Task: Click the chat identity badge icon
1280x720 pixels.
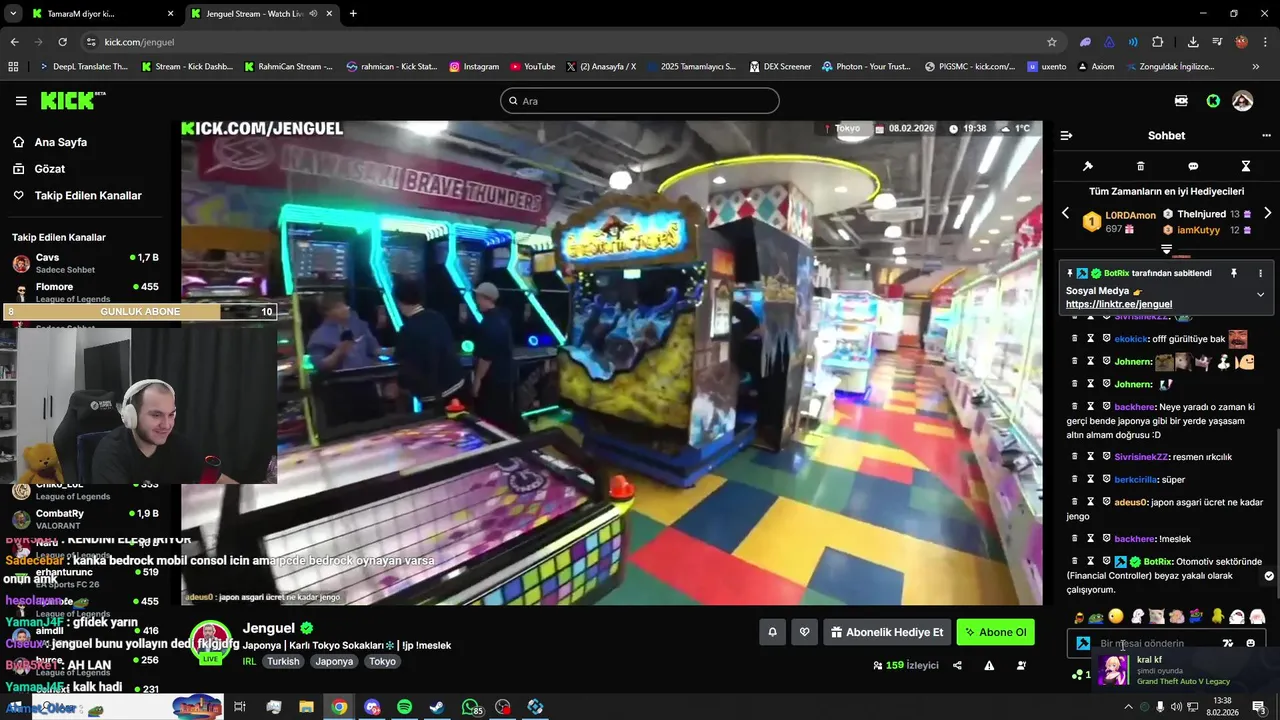Action: click(1083, 643)
